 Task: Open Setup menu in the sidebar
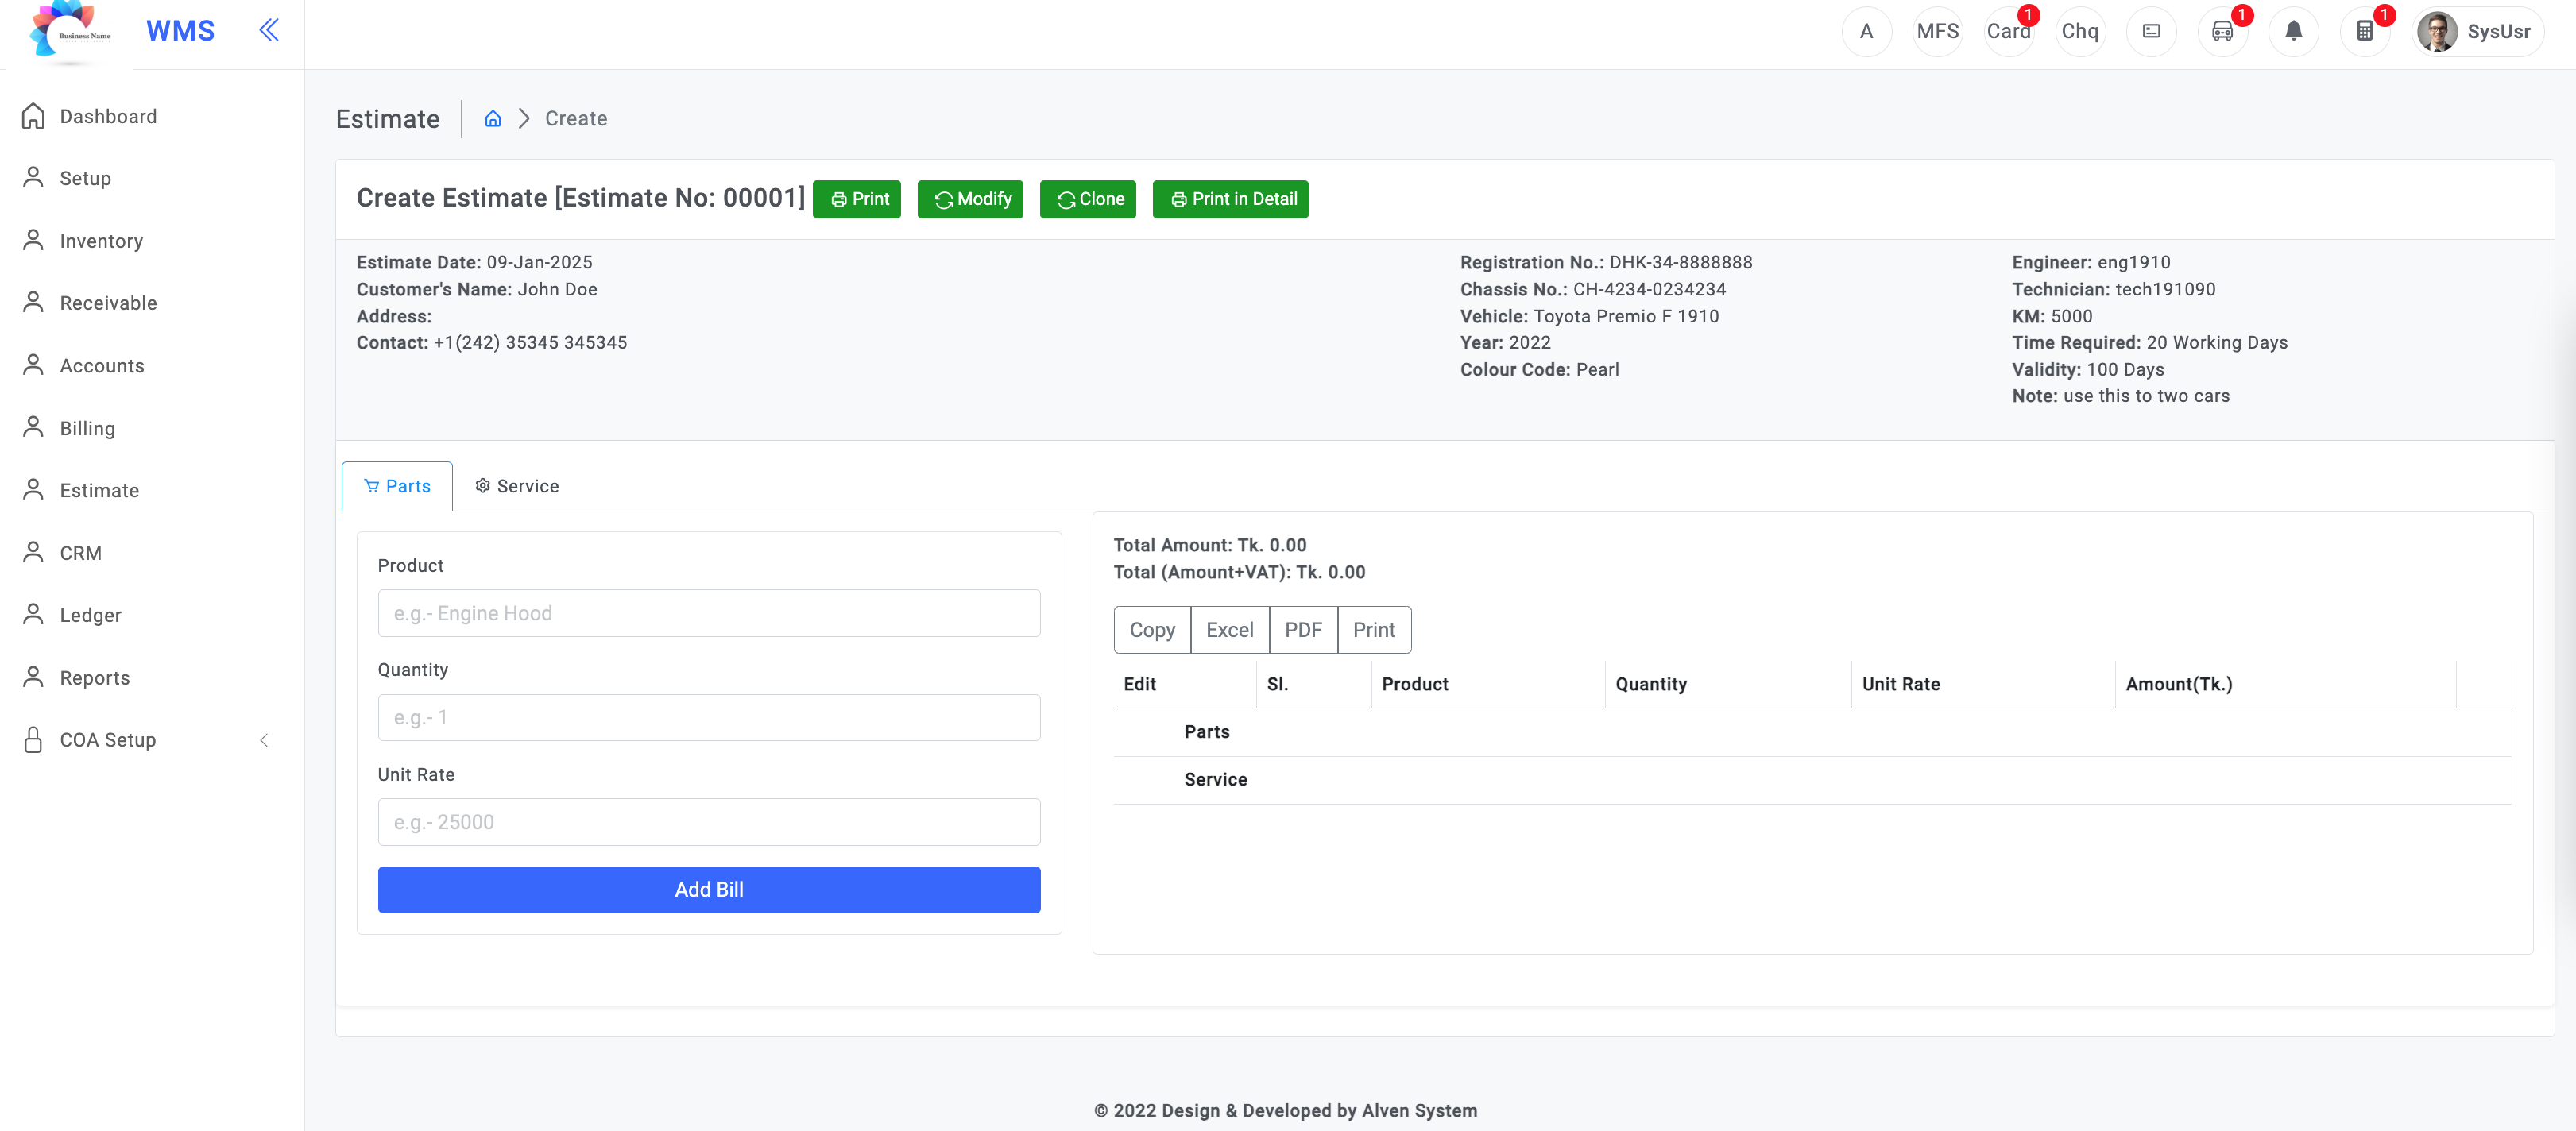point(85,178)
